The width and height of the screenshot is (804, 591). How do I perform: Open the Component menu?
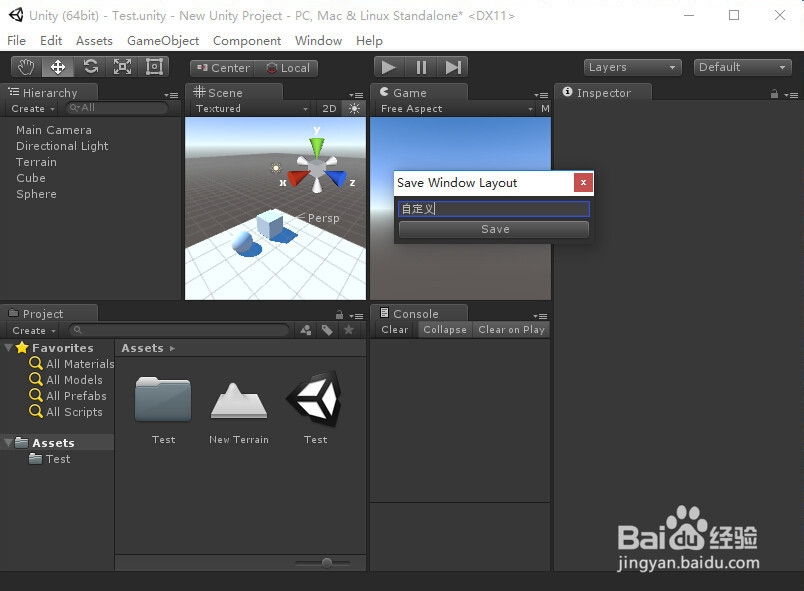[x=247, y=40]
